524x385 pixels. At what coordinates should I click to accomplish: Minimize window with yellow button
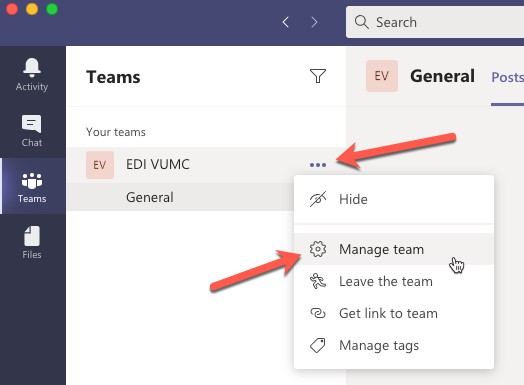point(32,9)
